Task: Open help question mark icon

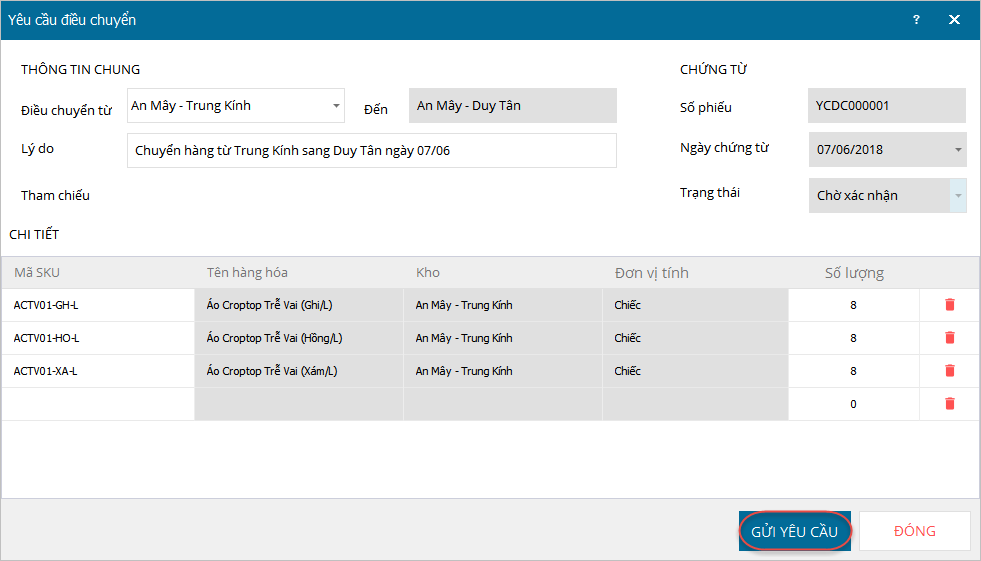Action: [916, 20]
